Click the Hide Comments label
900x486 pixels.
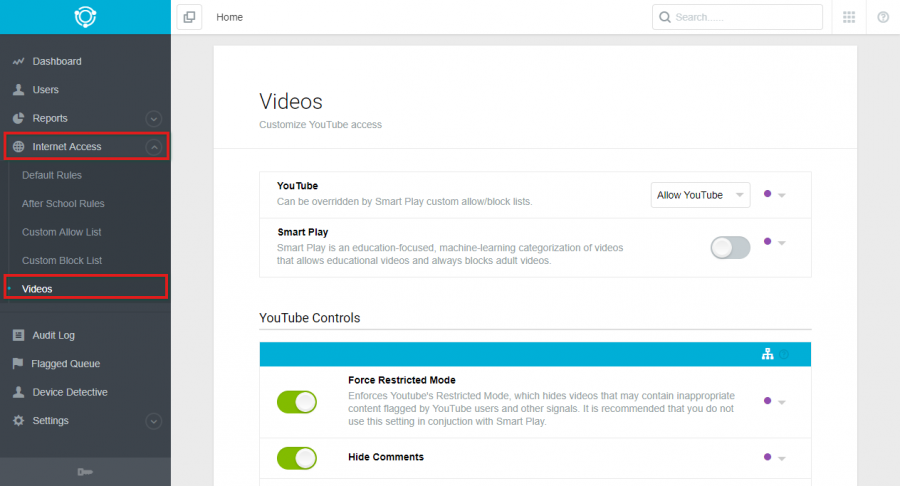click(386, 457)
